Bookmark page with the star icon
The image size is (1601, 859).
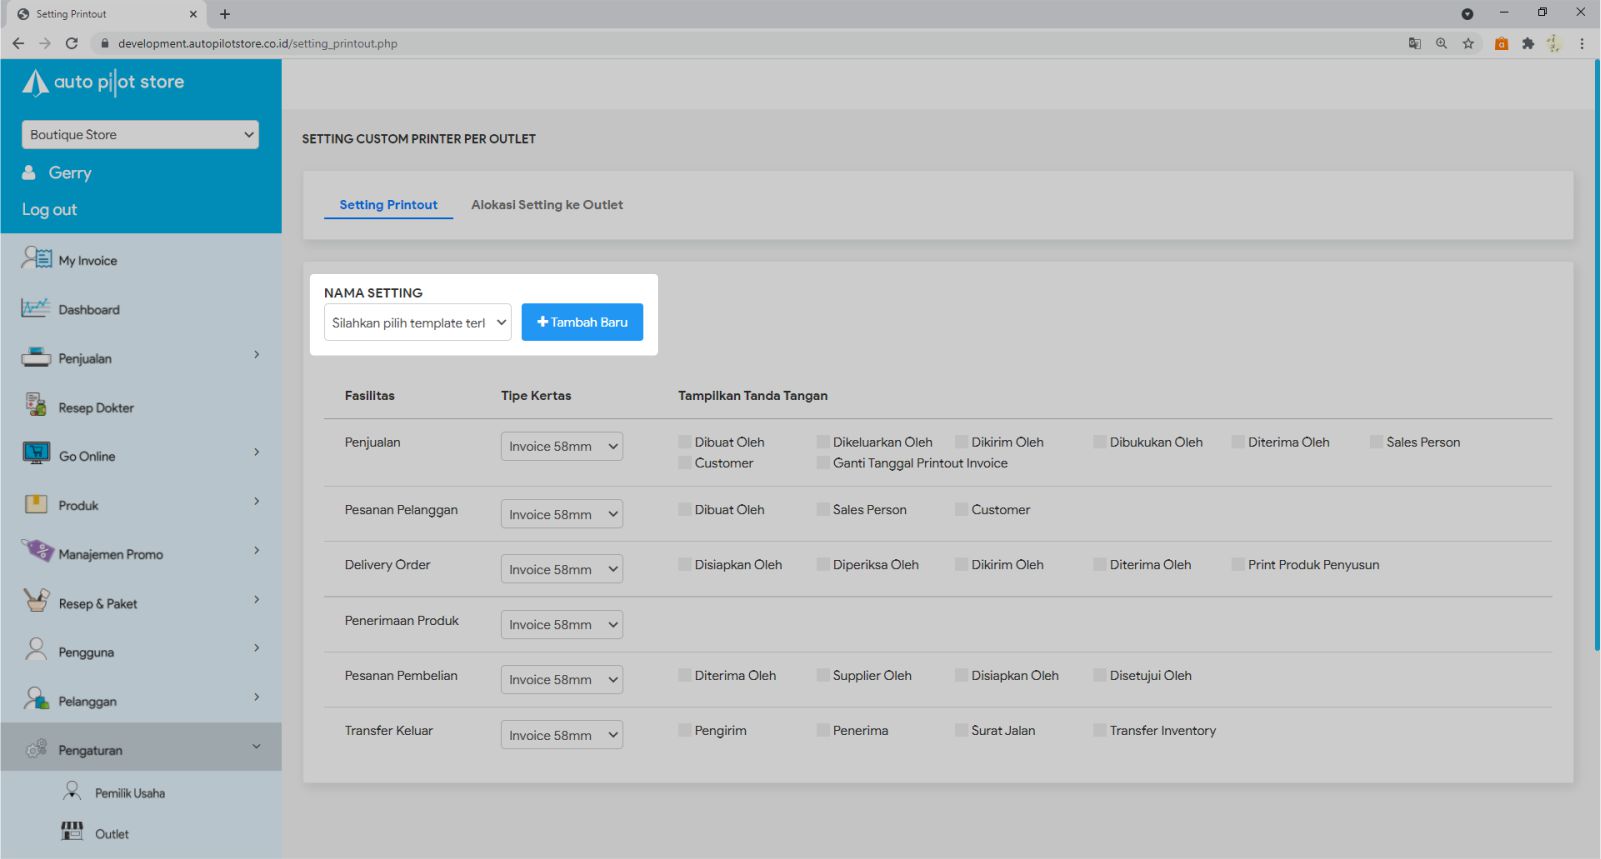coord(1468,43)
